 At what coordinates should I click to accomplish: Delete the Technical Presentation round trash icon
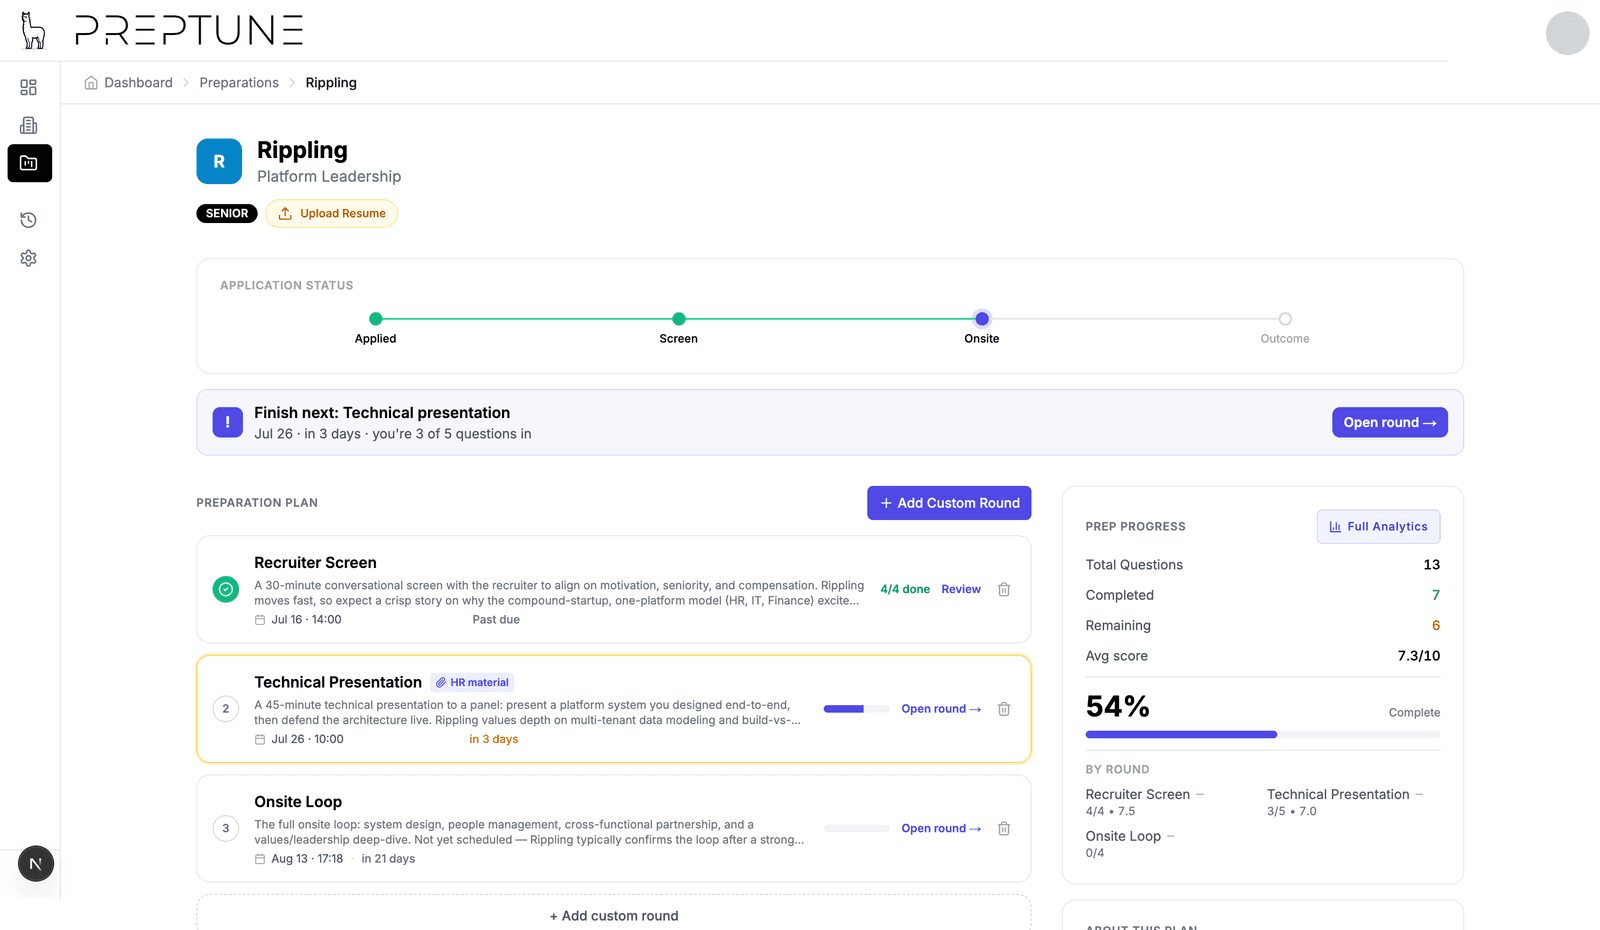point(1004,709)
